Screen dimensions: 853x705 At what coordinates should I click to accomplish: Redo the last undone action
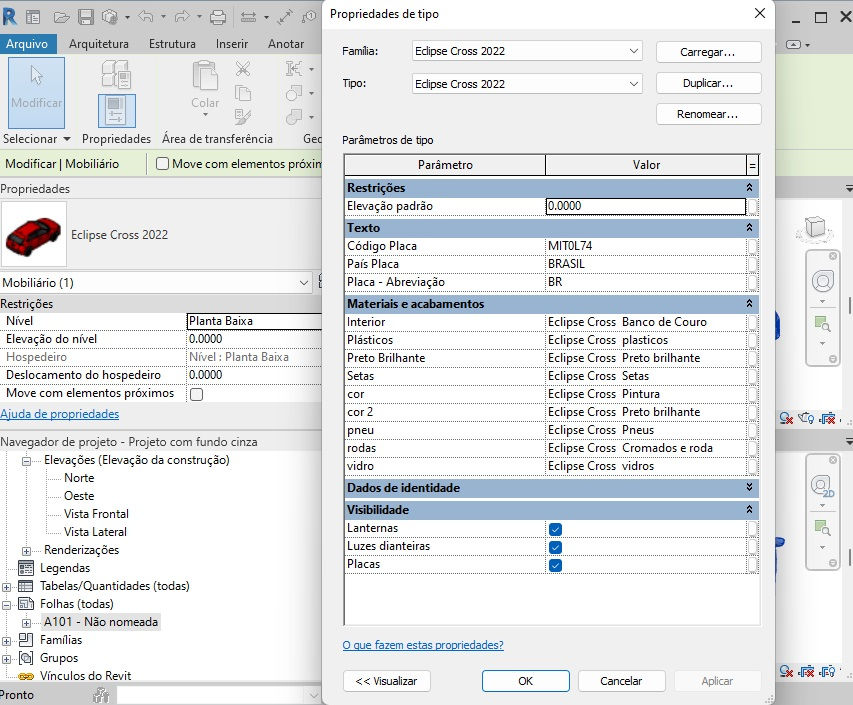182,17
